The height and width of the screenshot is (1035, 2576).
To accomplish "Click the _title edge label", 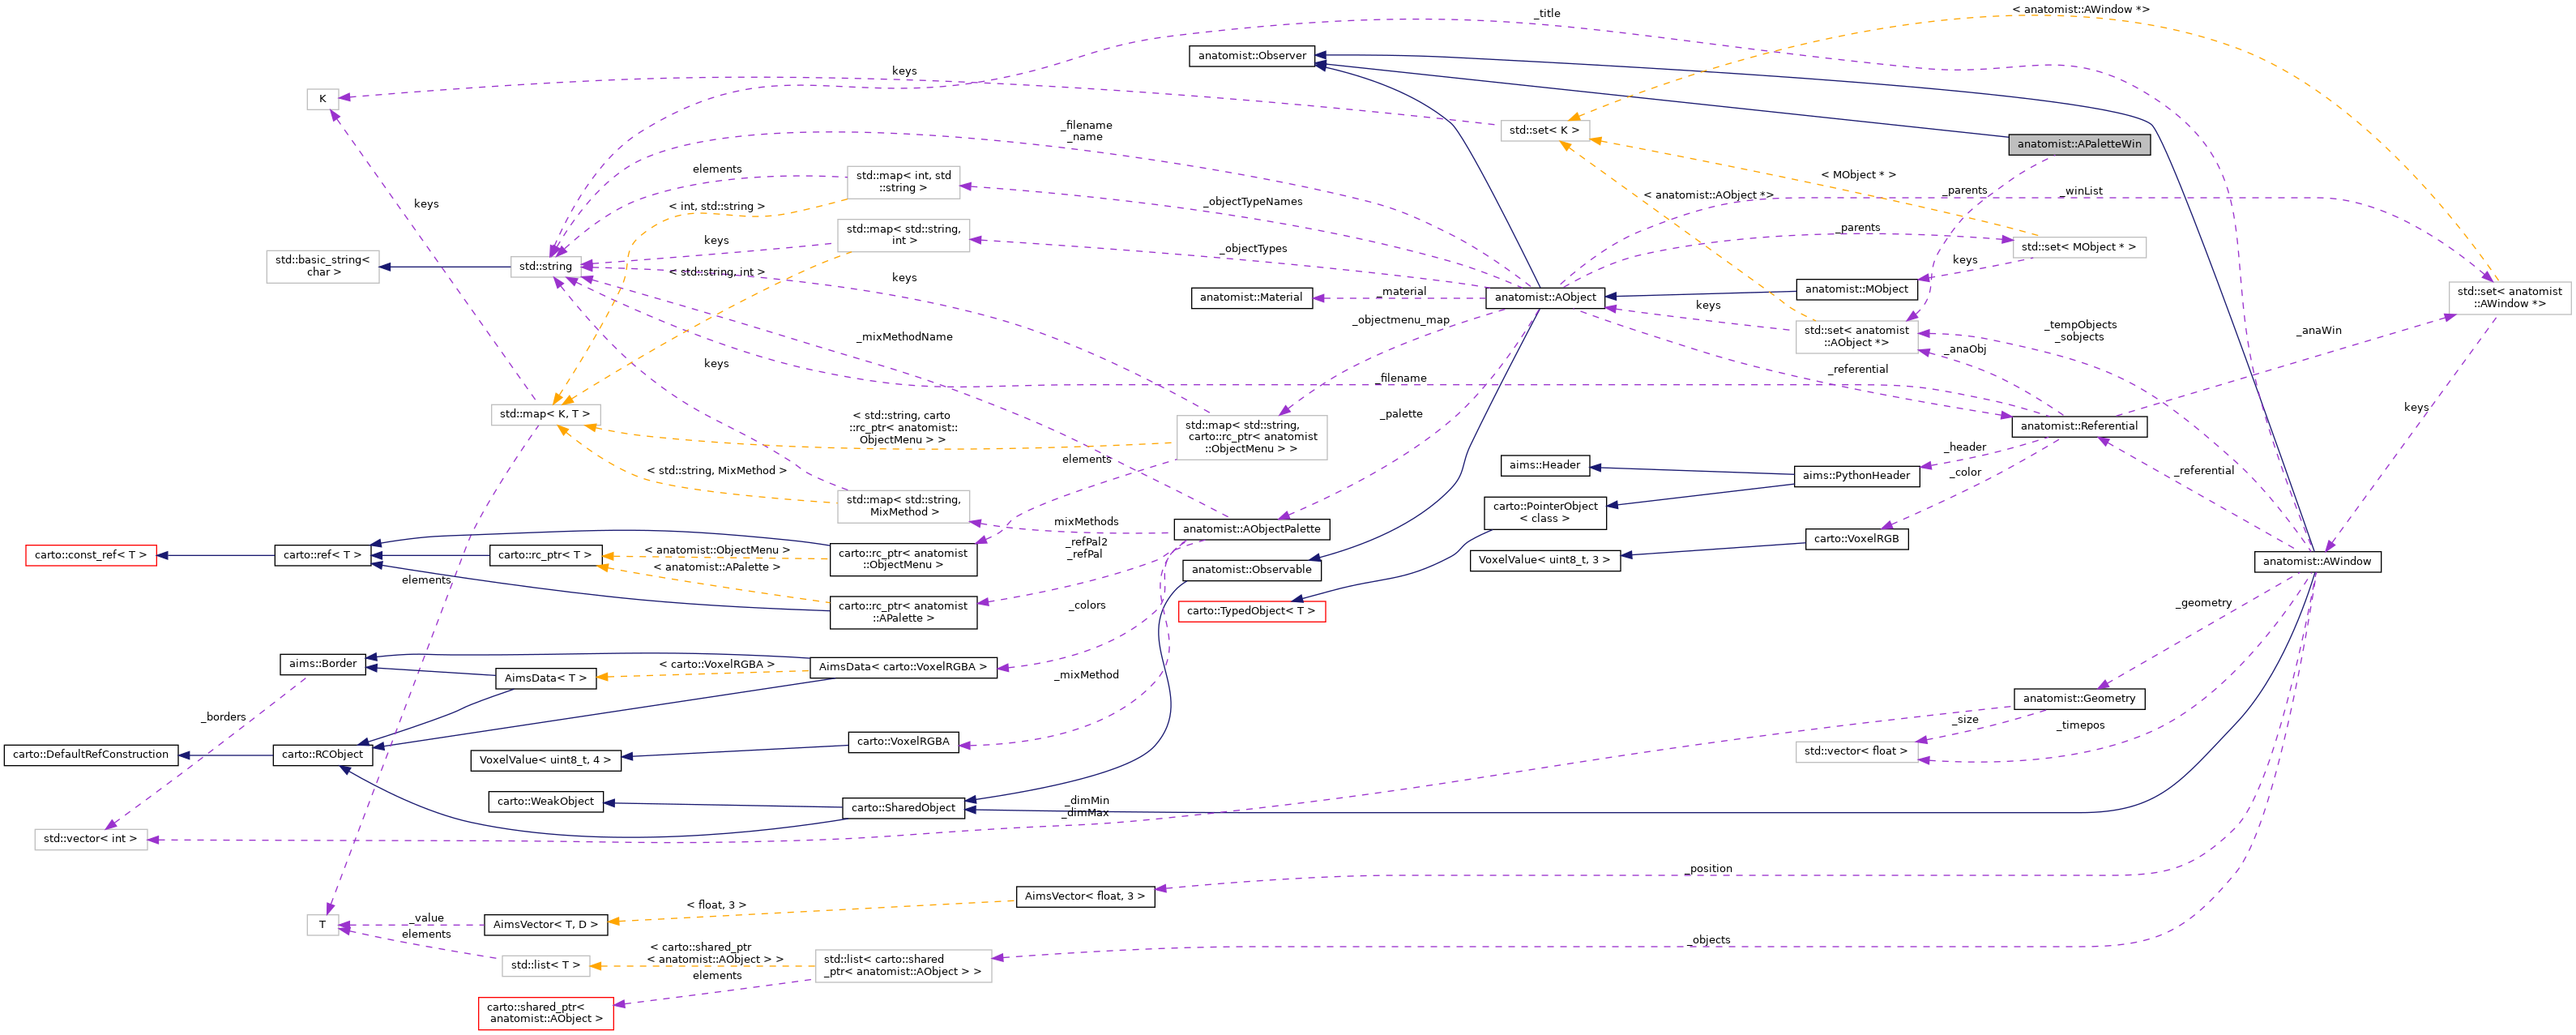I will pyautogui.click(x=1547, y=14).
